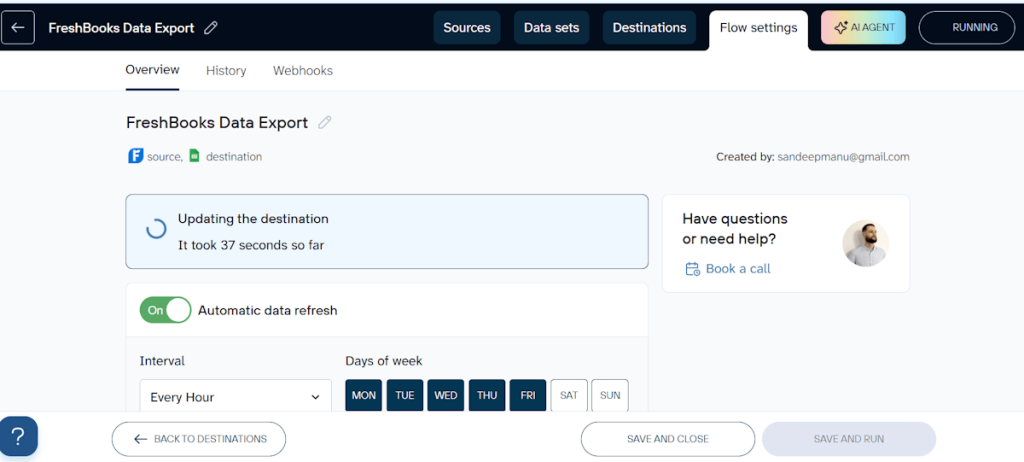Click the sandeepmanu@gmail.com creator email
The width and height of the screenshot is (1024, 462).
click(843, 157)
